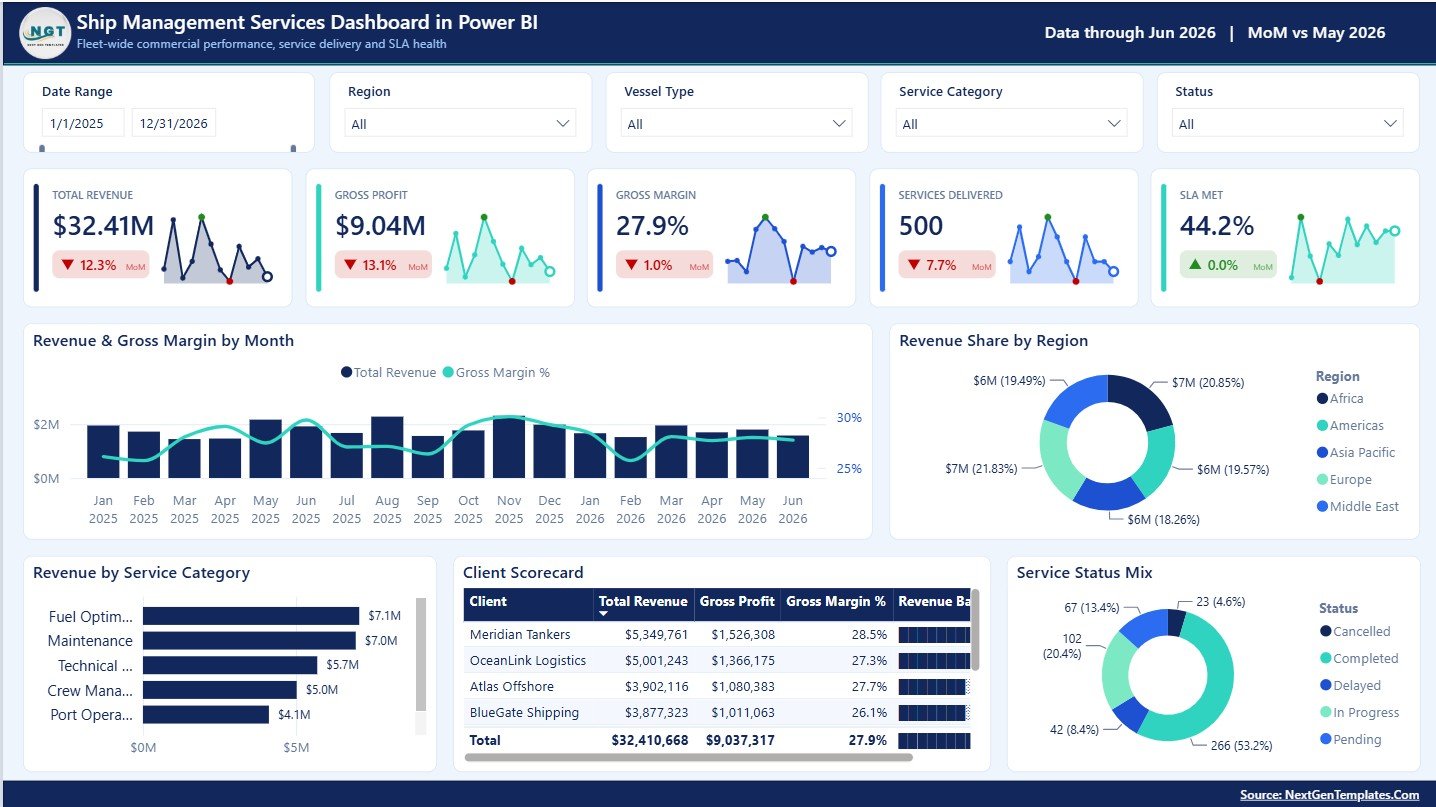Click the Client column header

528,604
